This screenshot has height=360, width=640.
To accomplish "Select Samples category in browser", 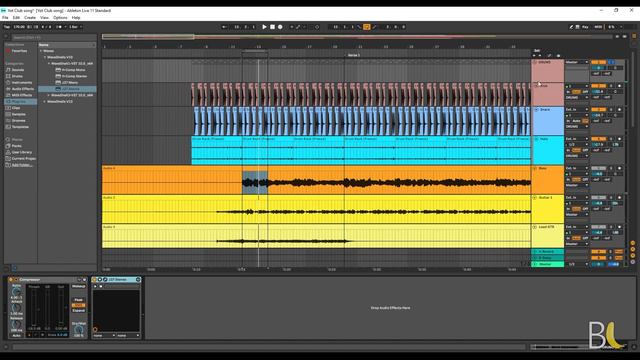I will tap(19, 114).
